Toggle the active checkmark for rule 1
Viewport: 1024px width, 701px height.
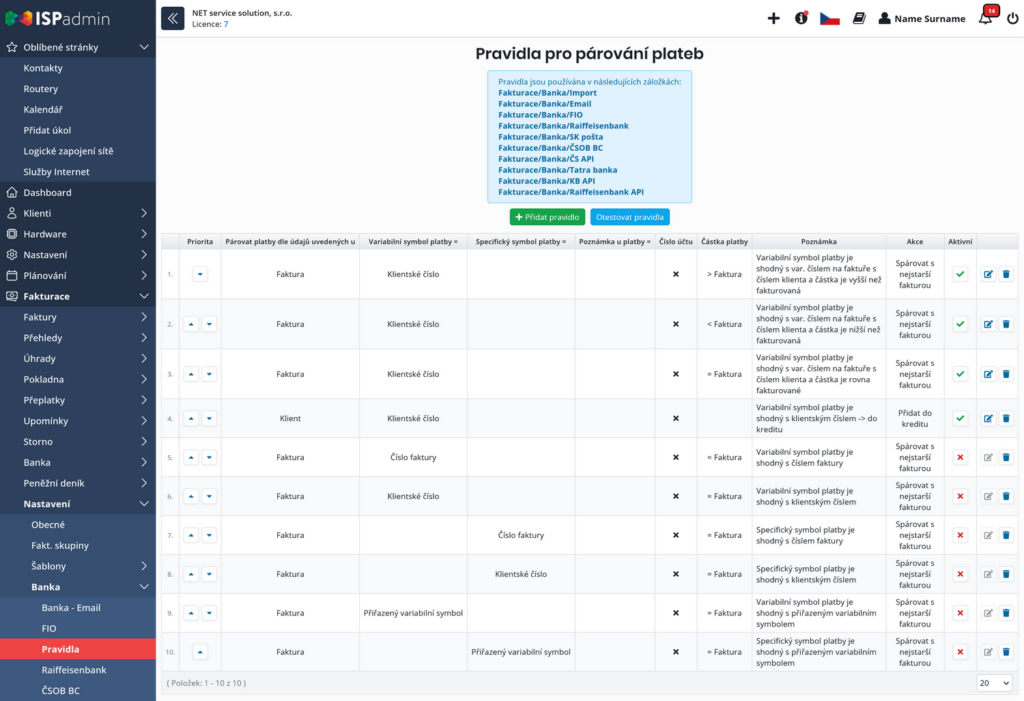[x=960, y=274]
